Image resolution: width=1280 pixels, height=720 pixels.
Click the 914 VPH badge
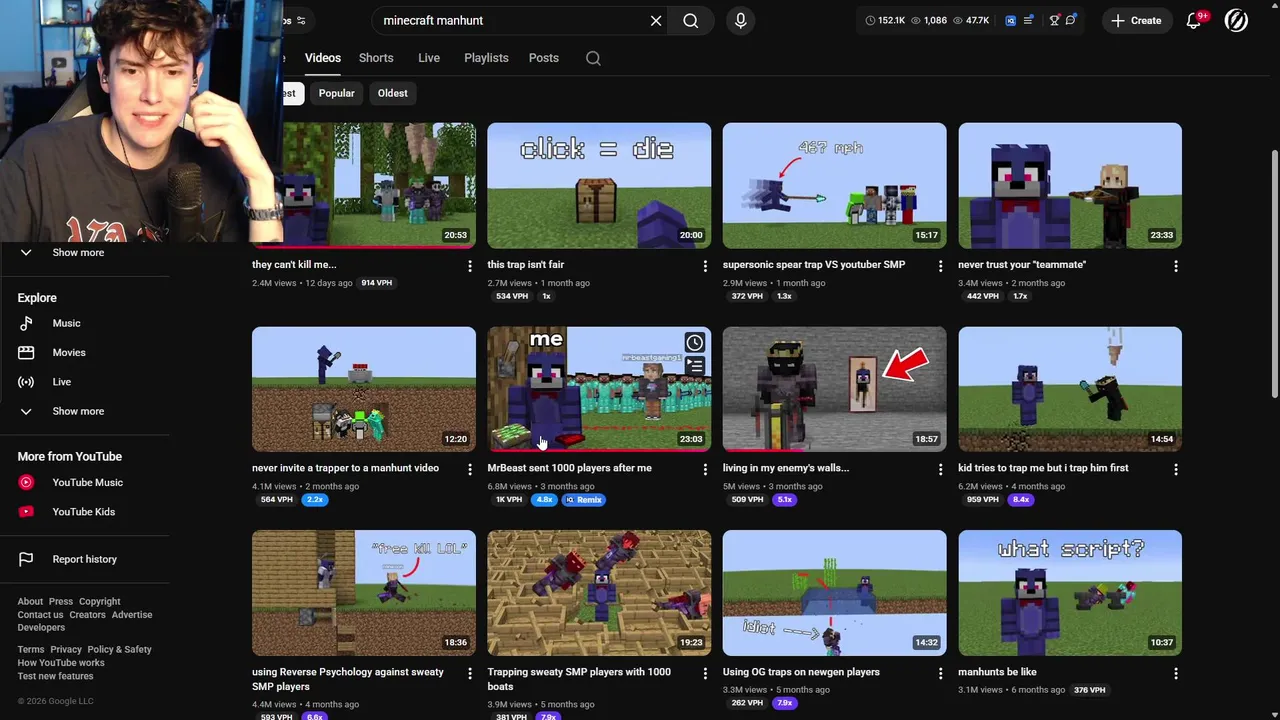[376, 283]
